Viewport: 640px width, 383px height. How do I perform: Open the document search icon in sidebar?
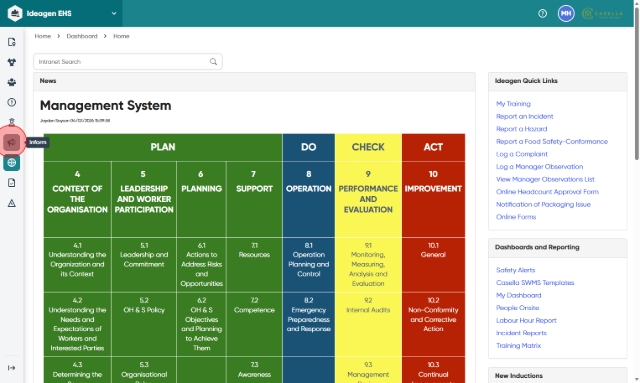point(11,42)
